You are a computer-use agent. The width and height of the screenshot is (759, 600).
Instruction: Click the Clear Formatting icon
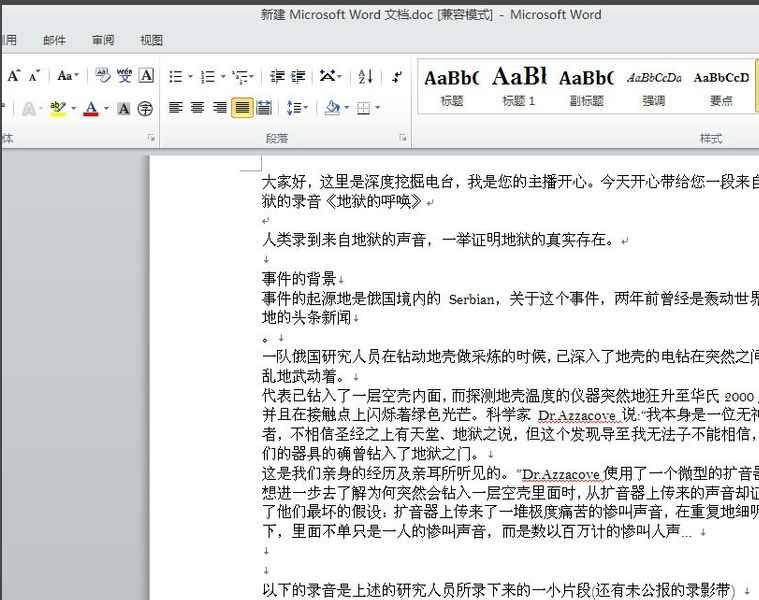(102, 76)
